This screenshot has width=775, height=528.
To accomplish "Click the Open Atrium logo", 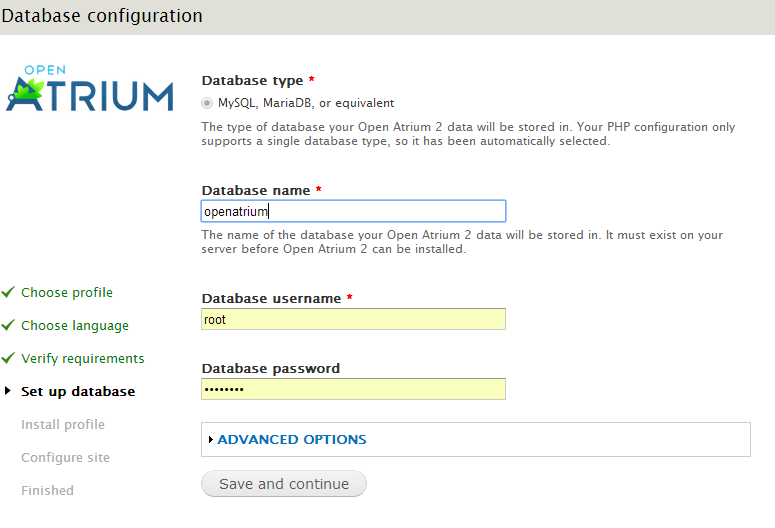I will click(x=90, y=88).
